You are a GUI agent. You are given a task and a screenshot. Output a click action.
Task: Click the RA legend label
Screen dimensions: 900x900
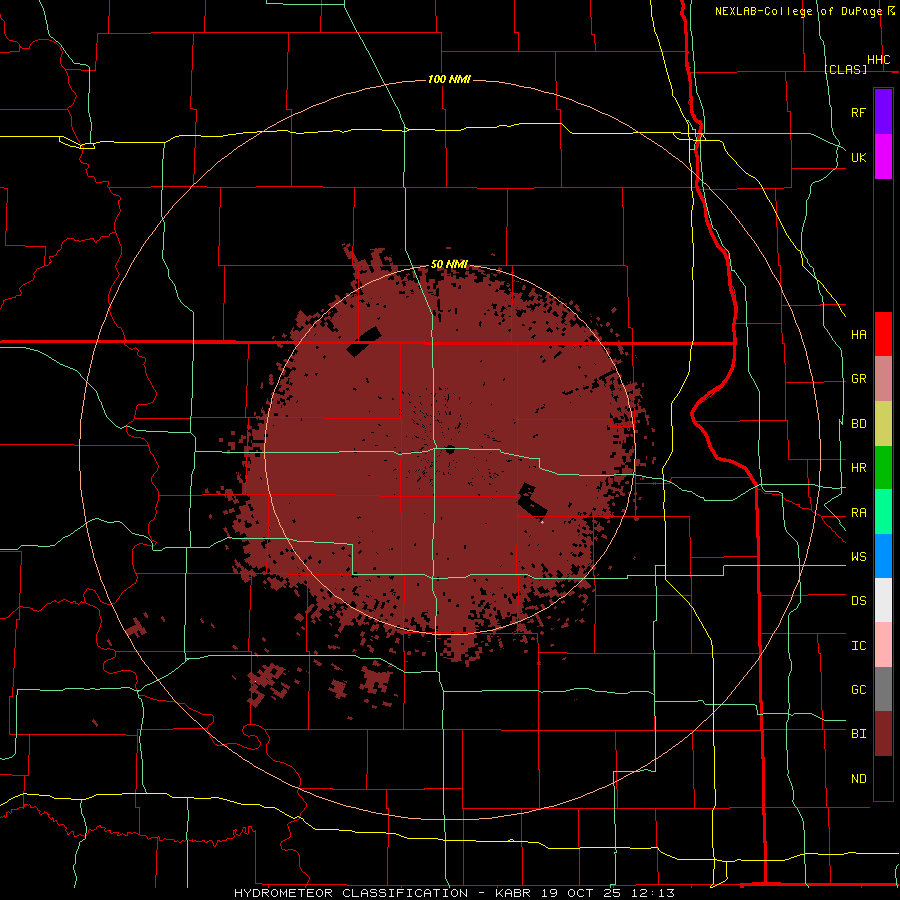858,512
